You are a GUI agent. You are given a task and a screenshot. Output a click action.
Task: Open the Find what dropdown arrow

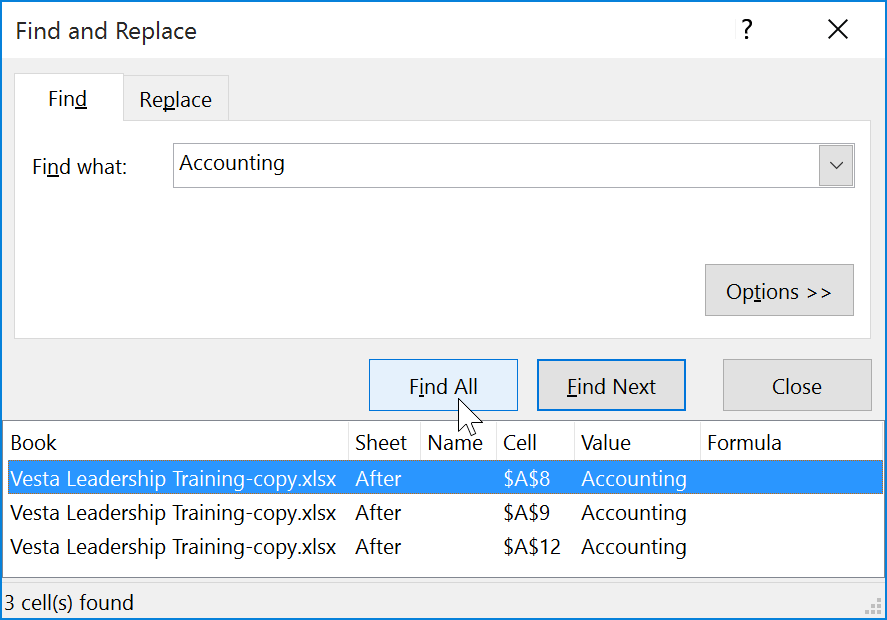tap(837, 165)
